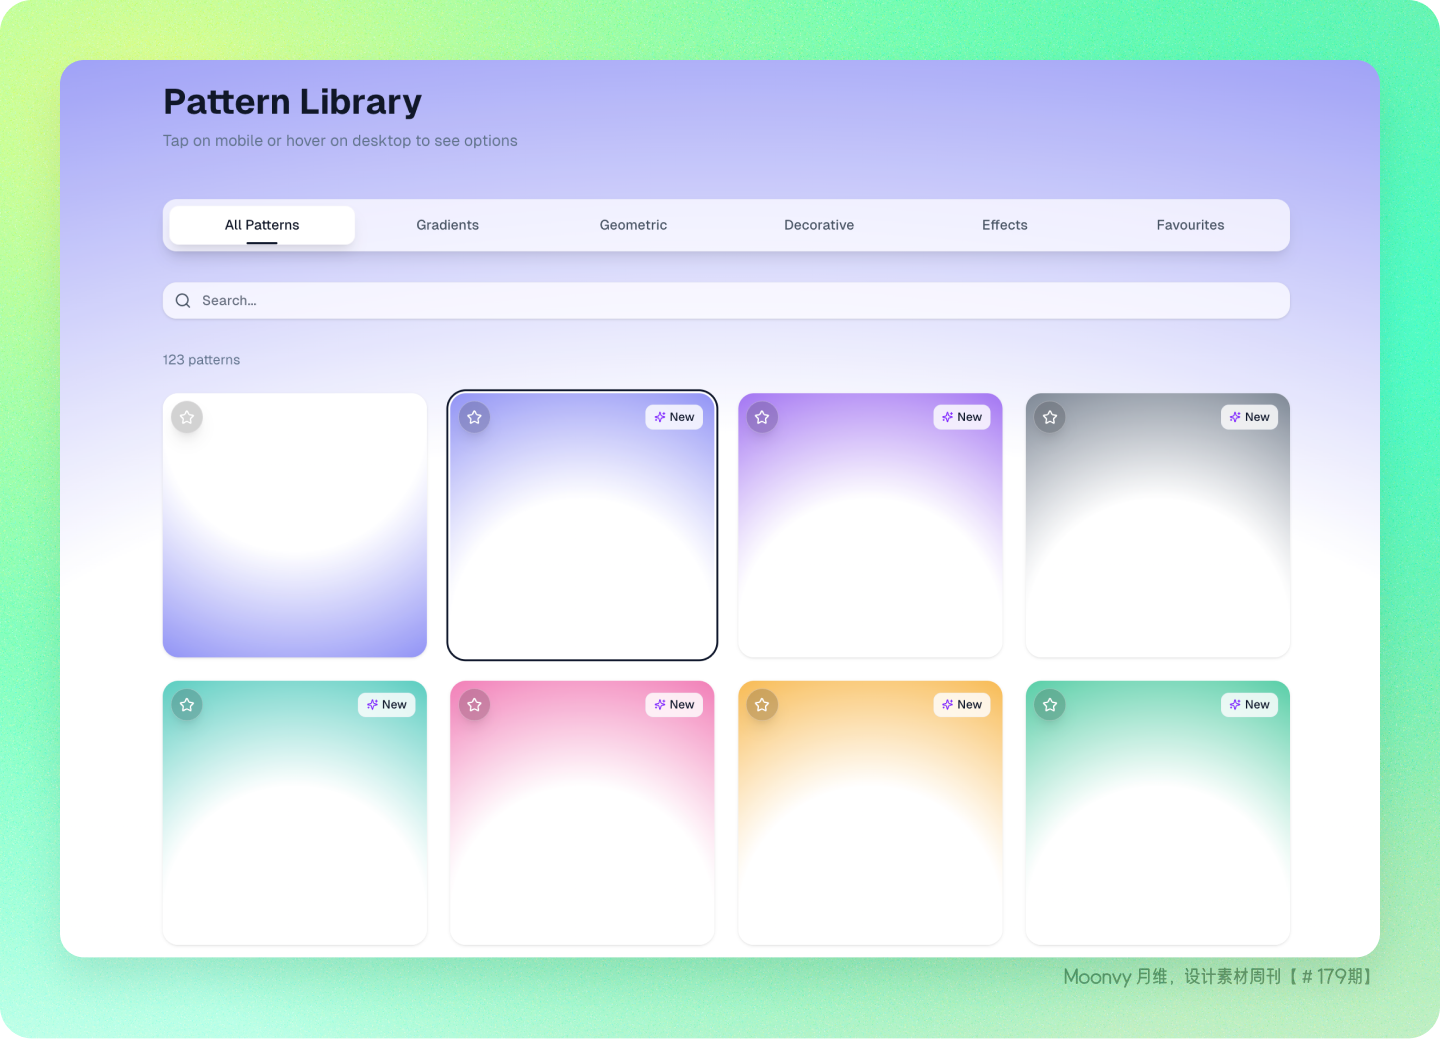1440x1039 pixels.
Task: Click star icon on the teal pattern
Action: (x=187, y=705)
